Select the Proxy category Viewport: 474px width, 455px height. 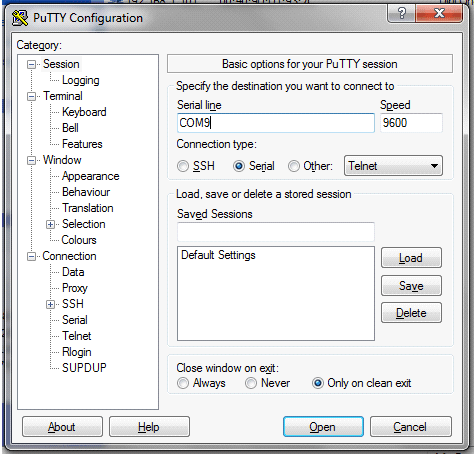(75, 288)
